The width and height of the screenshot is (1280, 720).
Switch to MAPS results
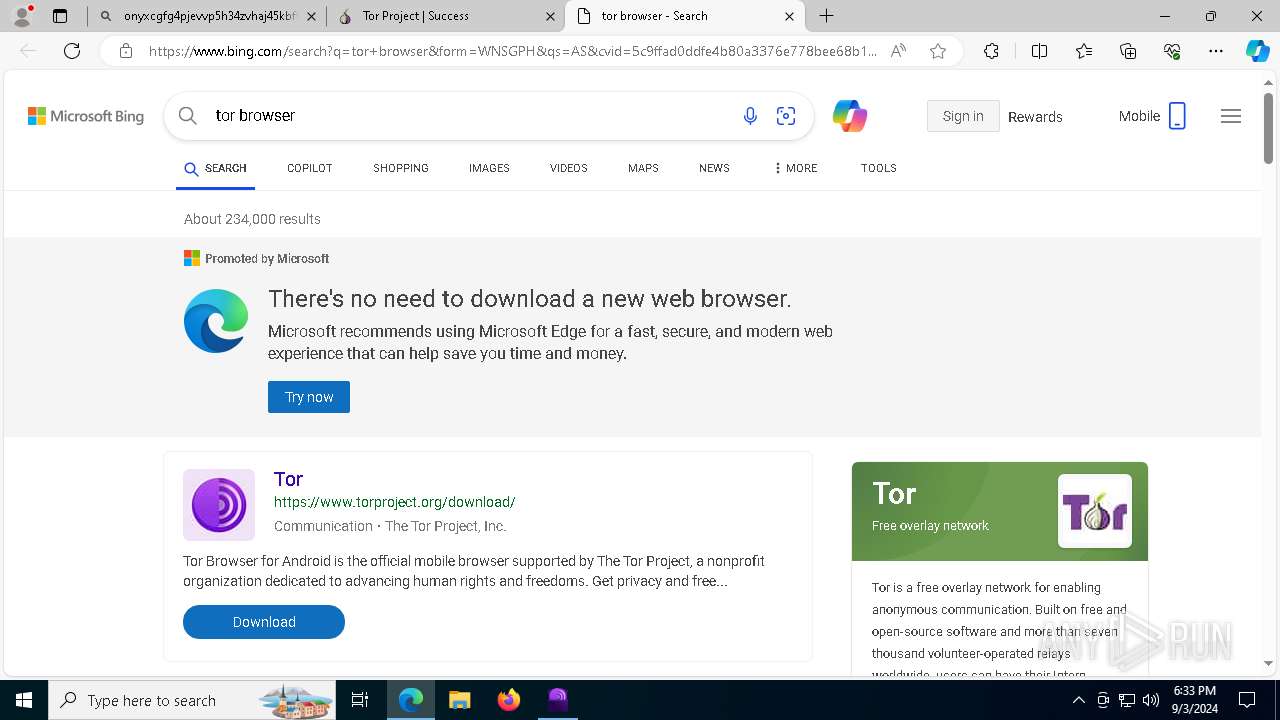point(643,168)
